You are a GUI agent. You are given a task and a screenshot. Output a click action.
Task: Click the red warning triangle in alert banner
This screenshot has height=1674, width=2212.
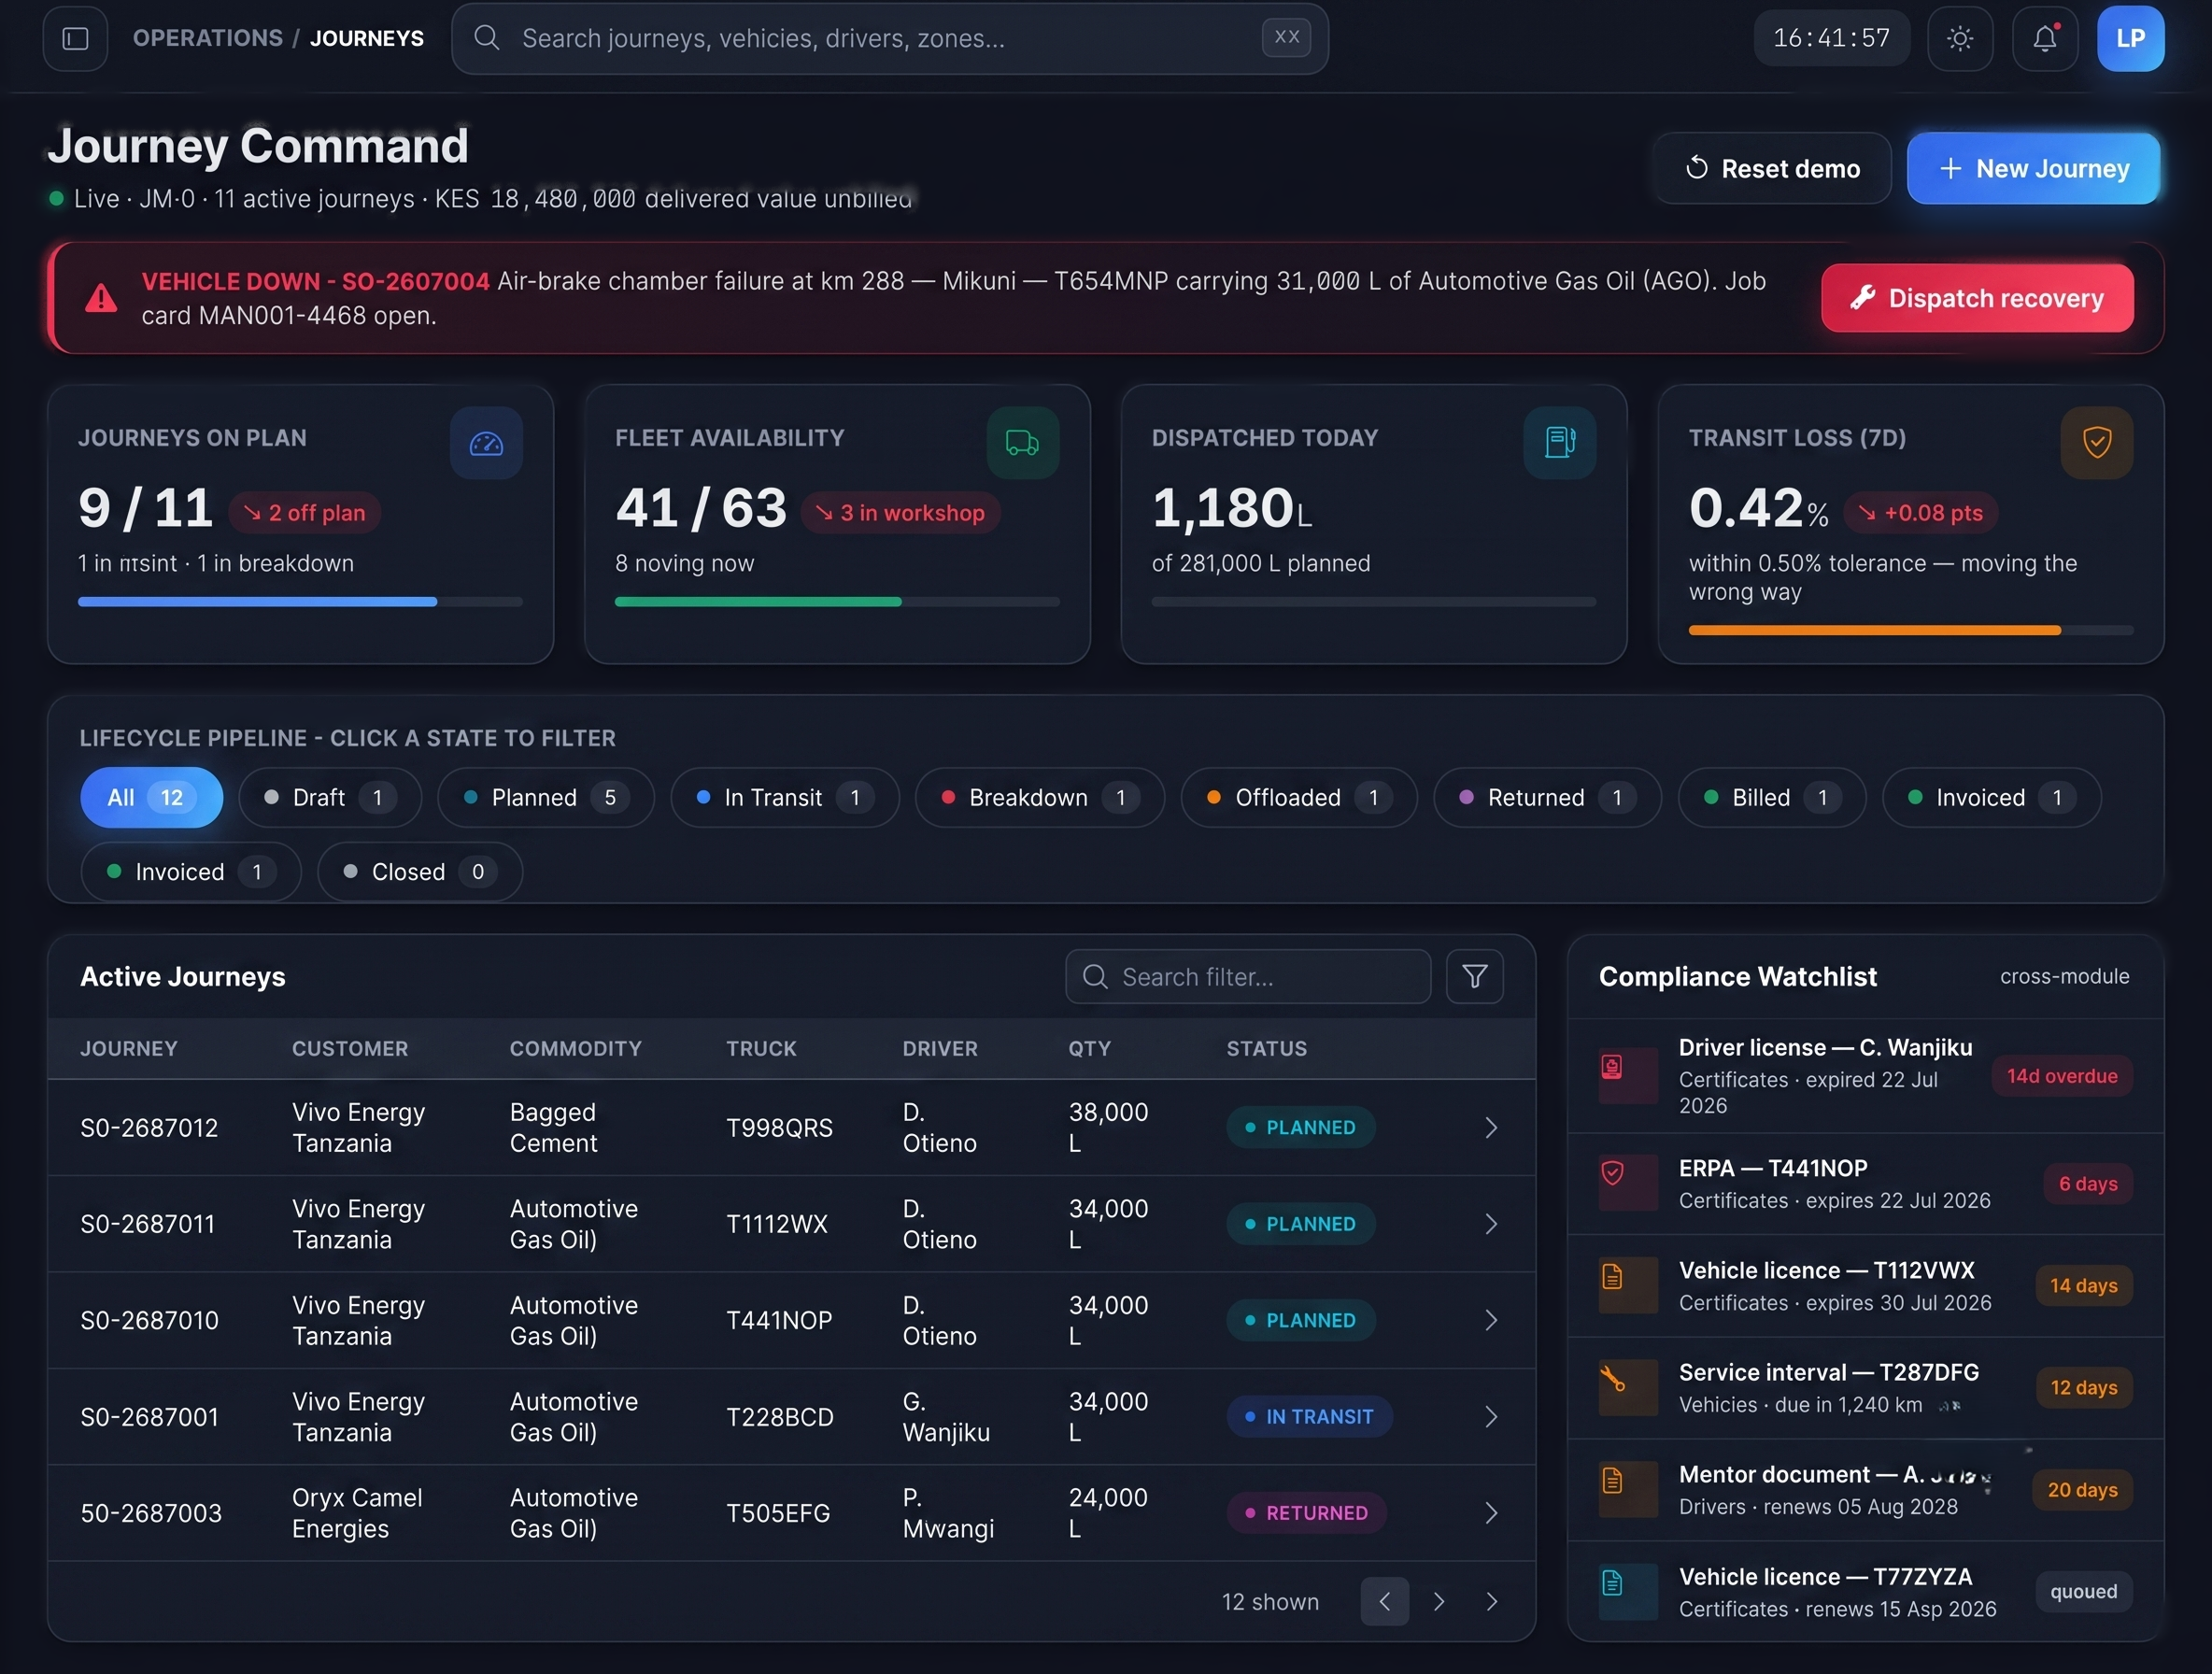(101, 298)
